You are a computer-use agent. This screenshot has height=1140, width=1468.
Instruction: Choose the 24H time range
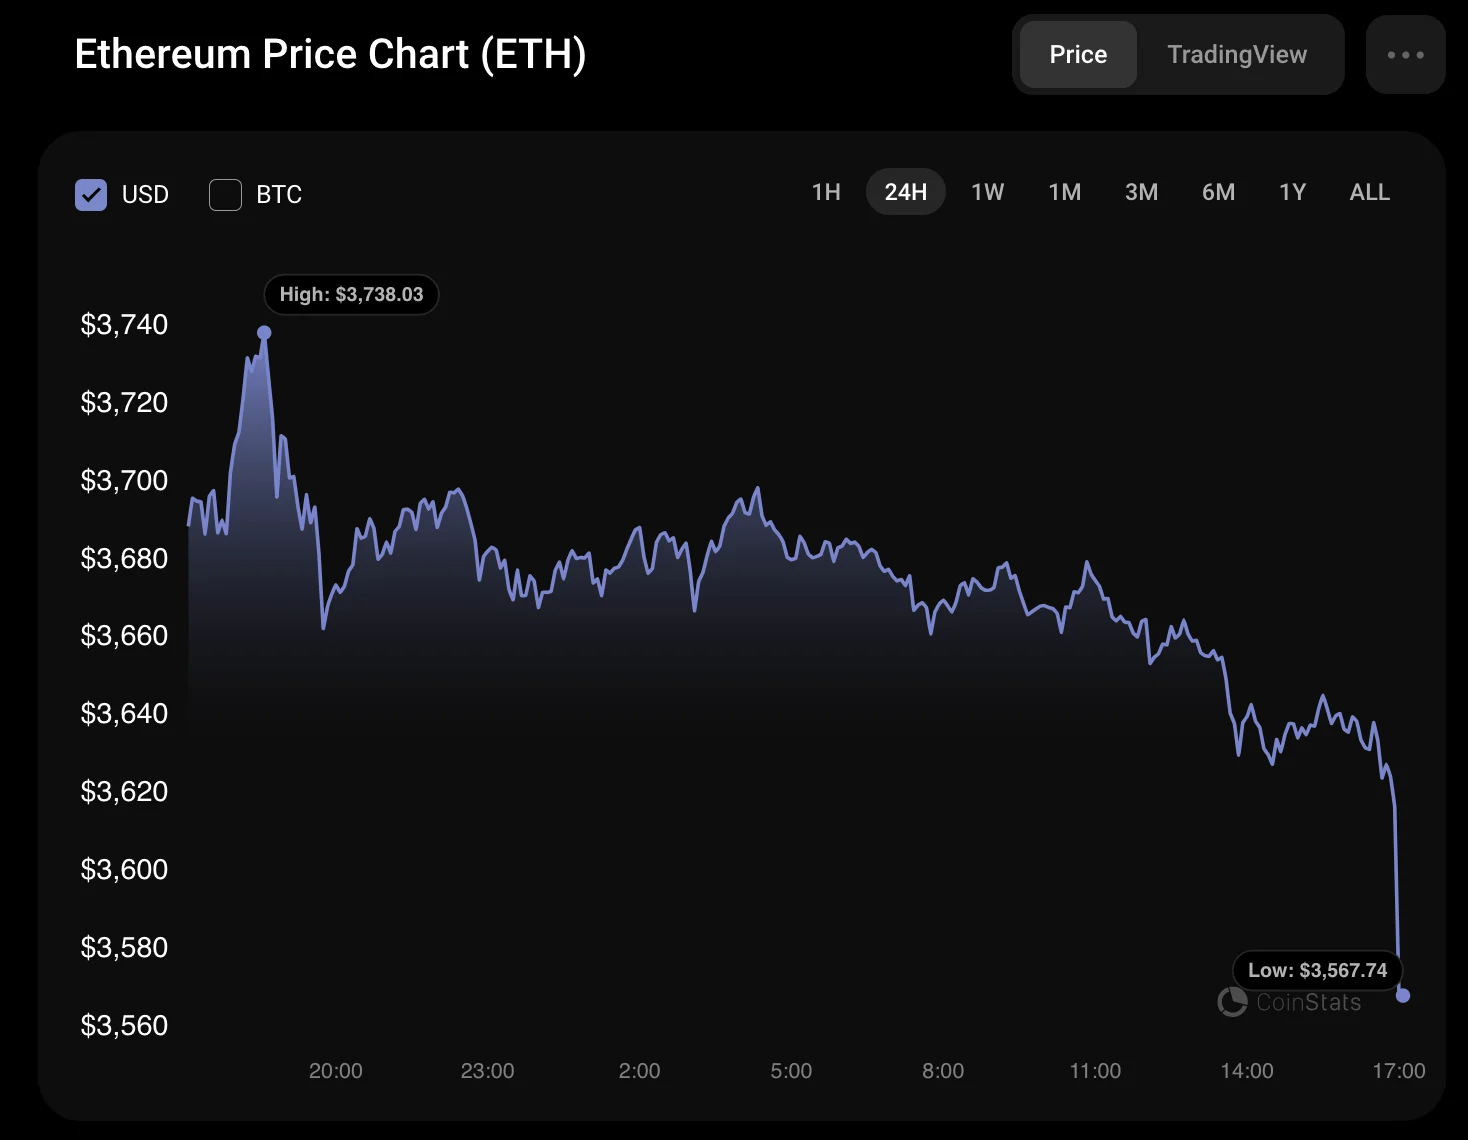(905, 192)
